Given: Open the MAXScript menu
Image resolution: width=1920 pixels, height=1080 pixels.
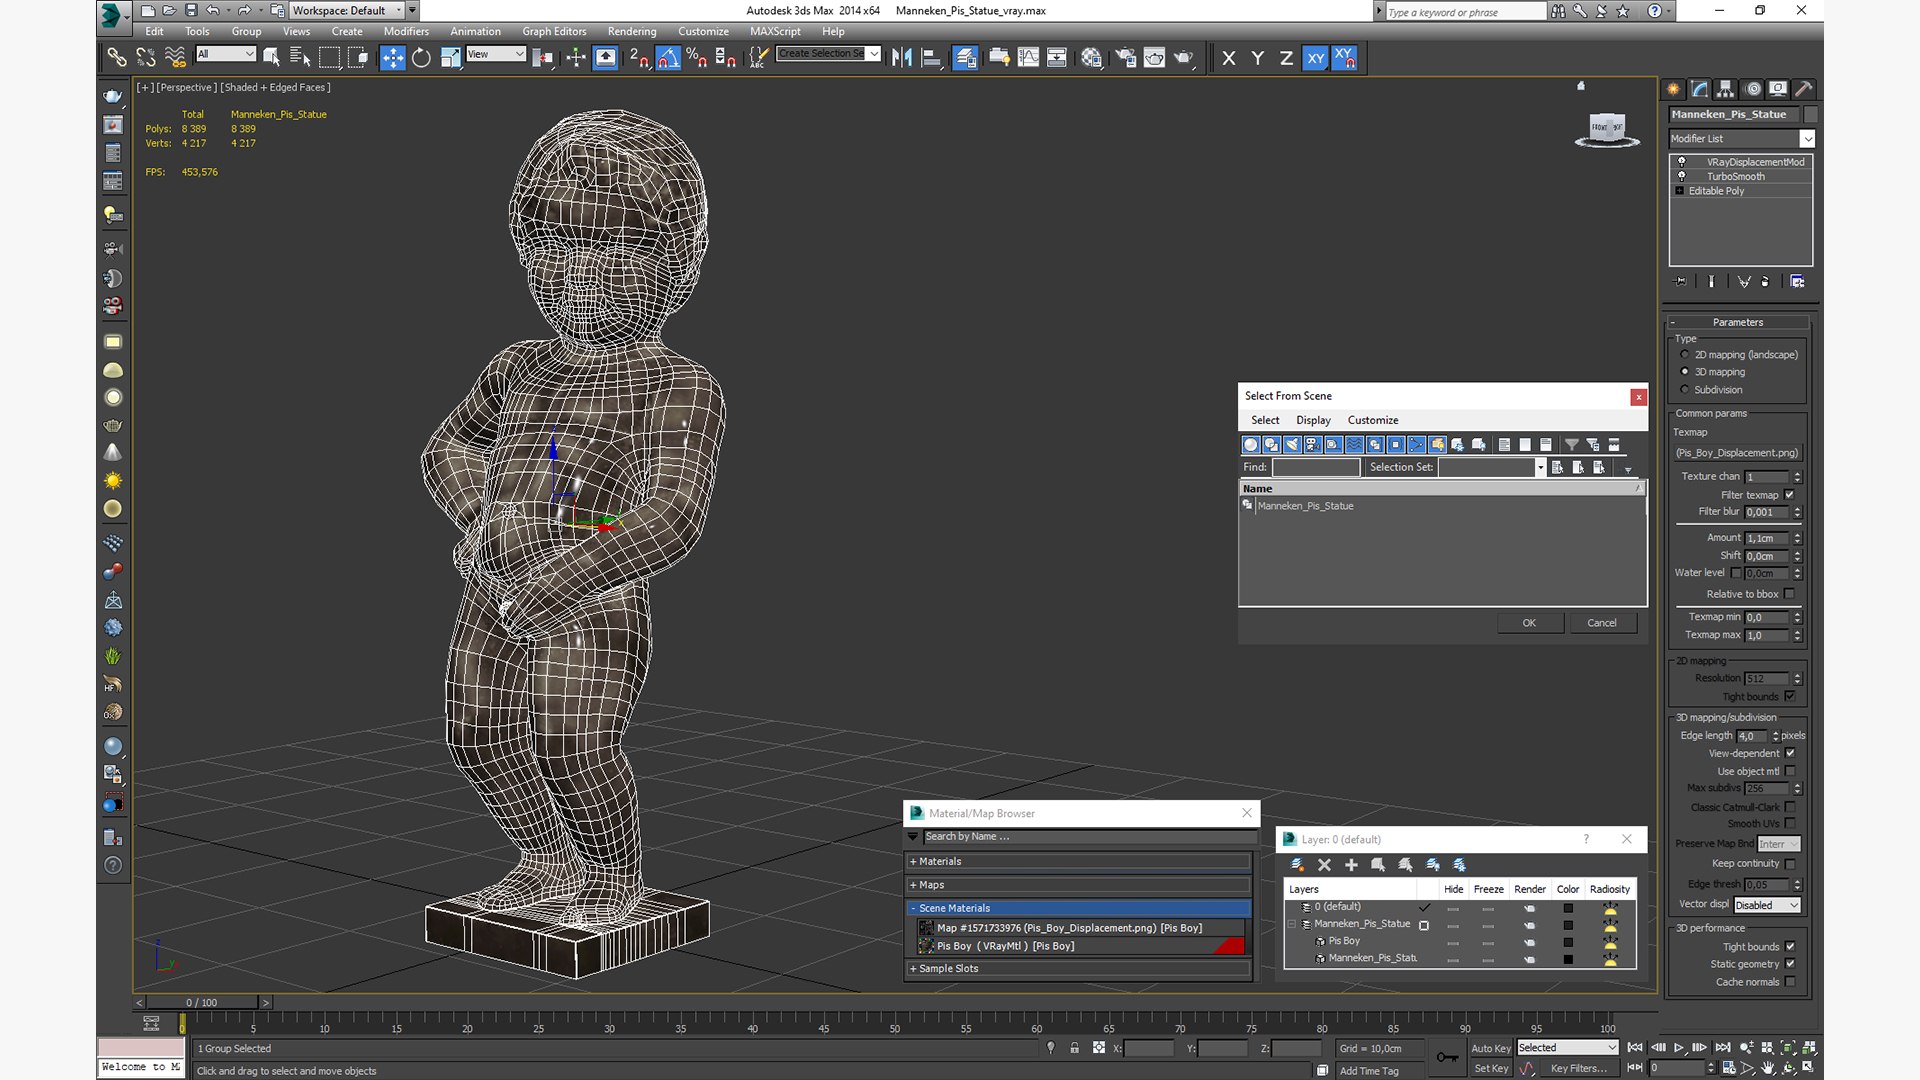Looking at the screenshot, I should pos(775,31).
